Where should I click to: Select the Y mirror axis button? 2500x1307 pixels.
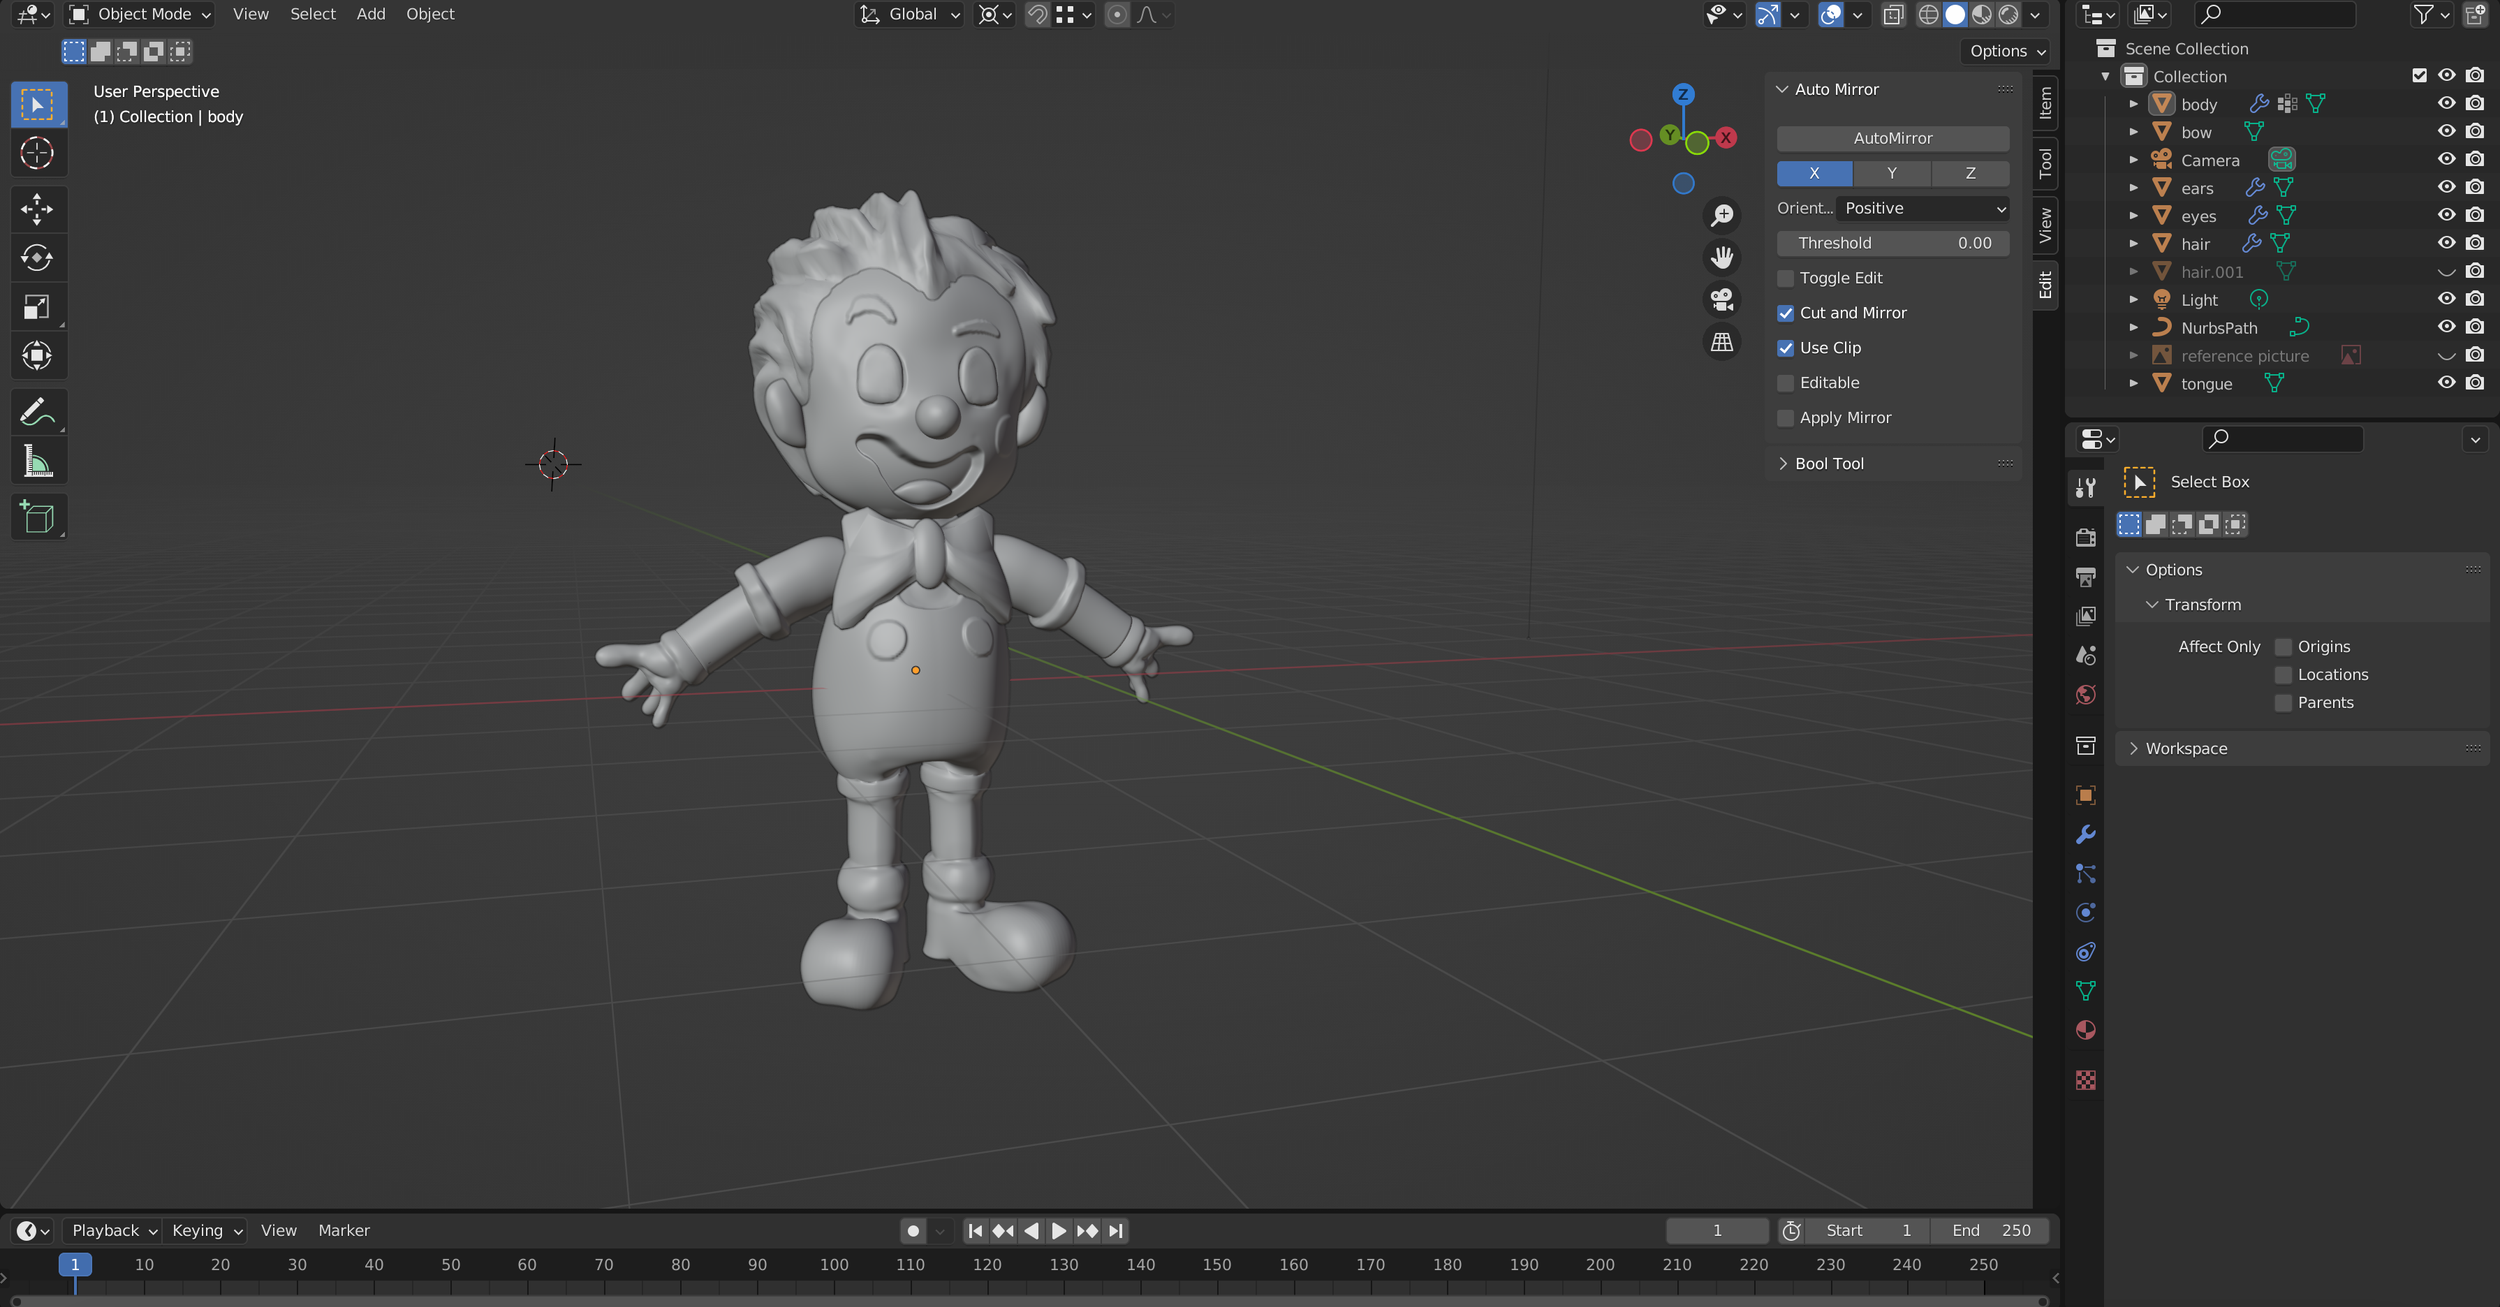(x=1892, y=173)
